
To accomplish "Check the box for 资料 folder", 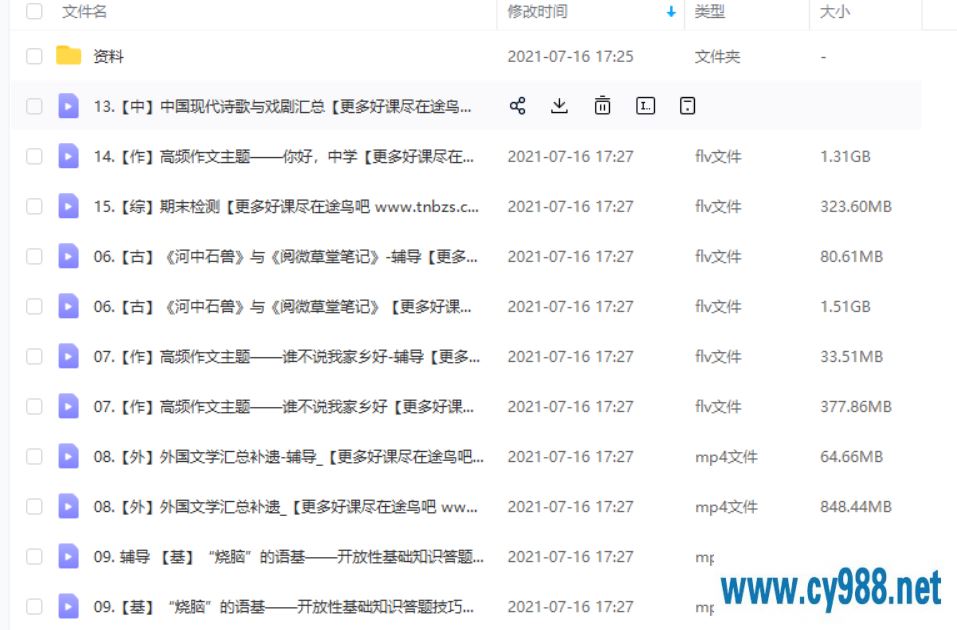I will pyautogui.click(x=34, y=56).
